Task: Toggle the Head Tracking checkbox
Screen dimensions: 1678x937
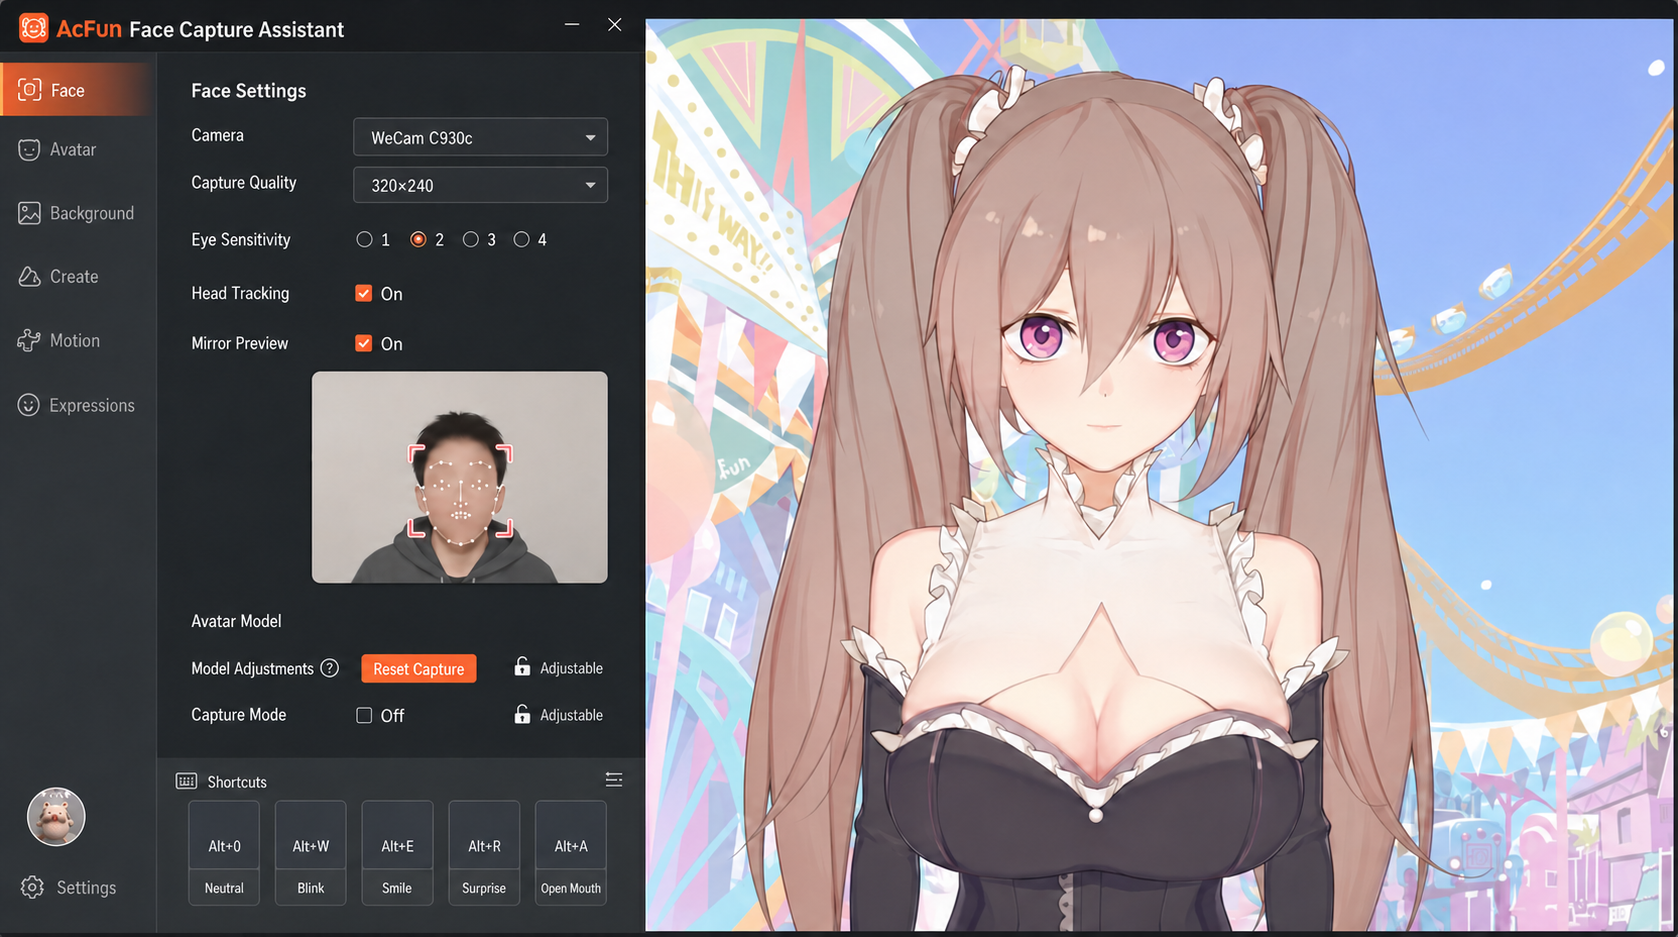Action: point(364,293)
